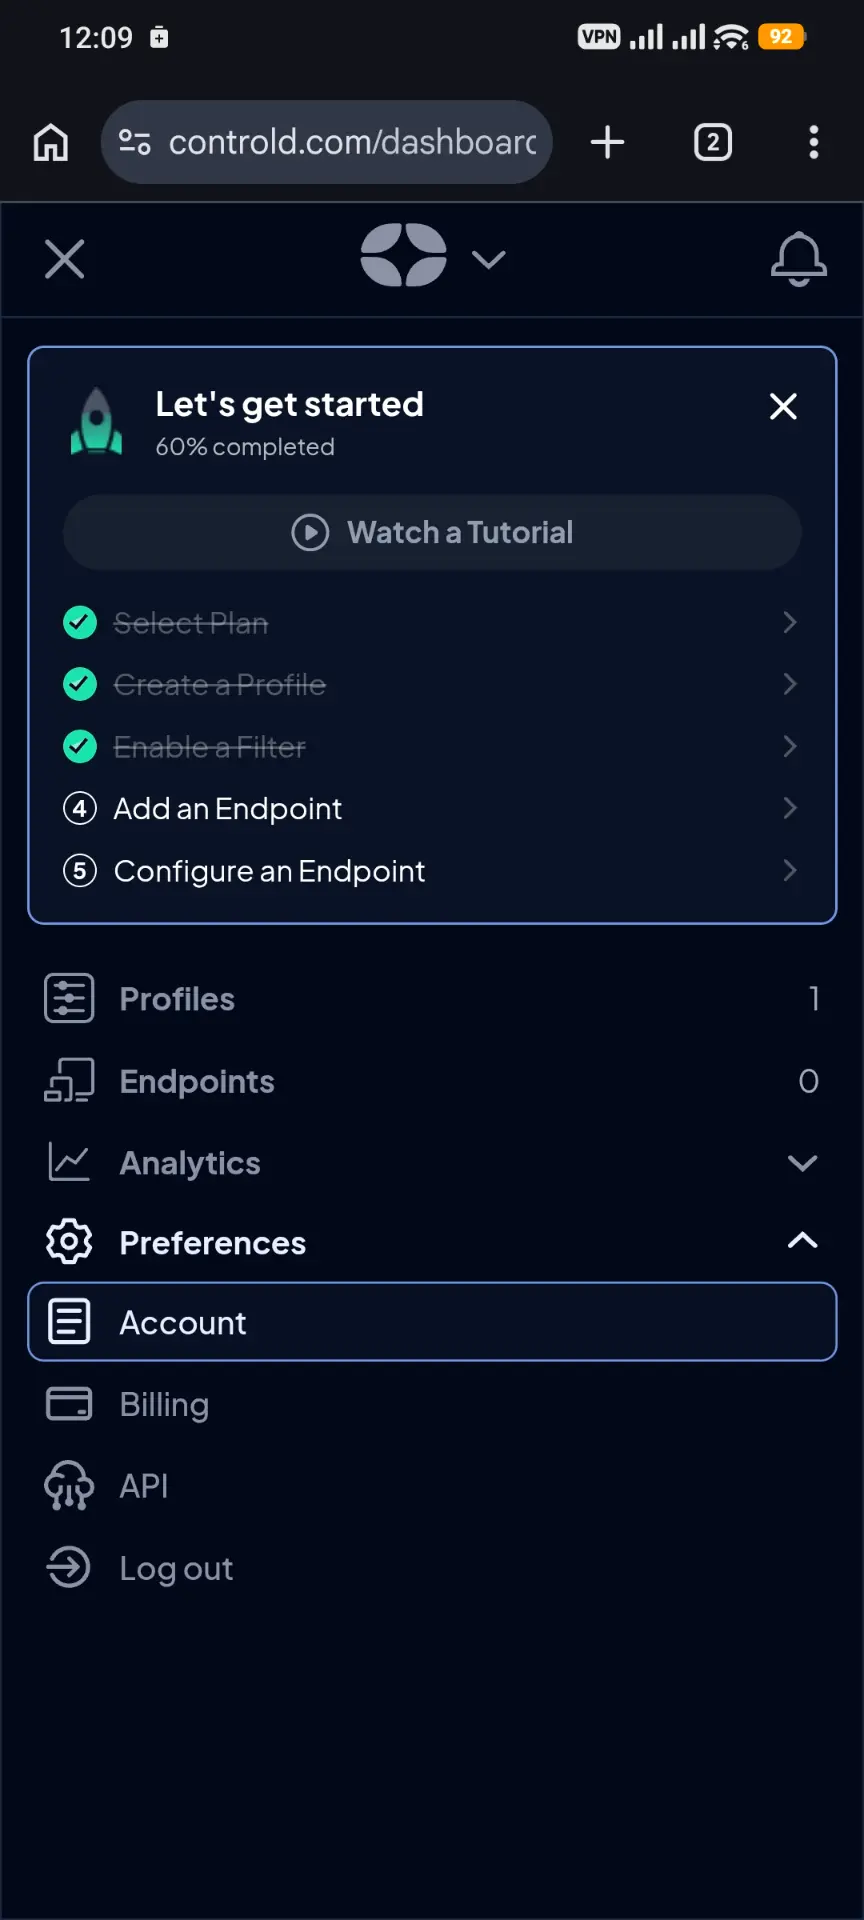Open the logo dropdown arrow

[488, 260]
